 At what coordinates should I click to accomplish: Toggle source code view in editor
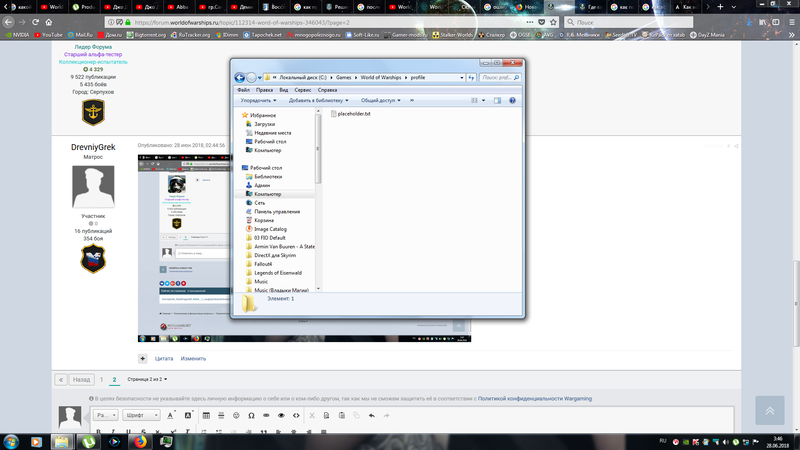[296, 415]
